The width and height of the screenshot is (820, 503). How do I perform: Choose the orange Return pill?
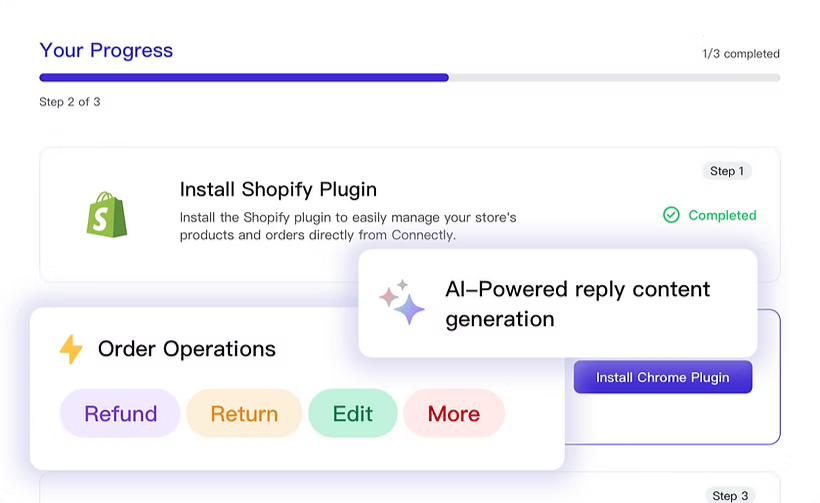tap(244, 414)
